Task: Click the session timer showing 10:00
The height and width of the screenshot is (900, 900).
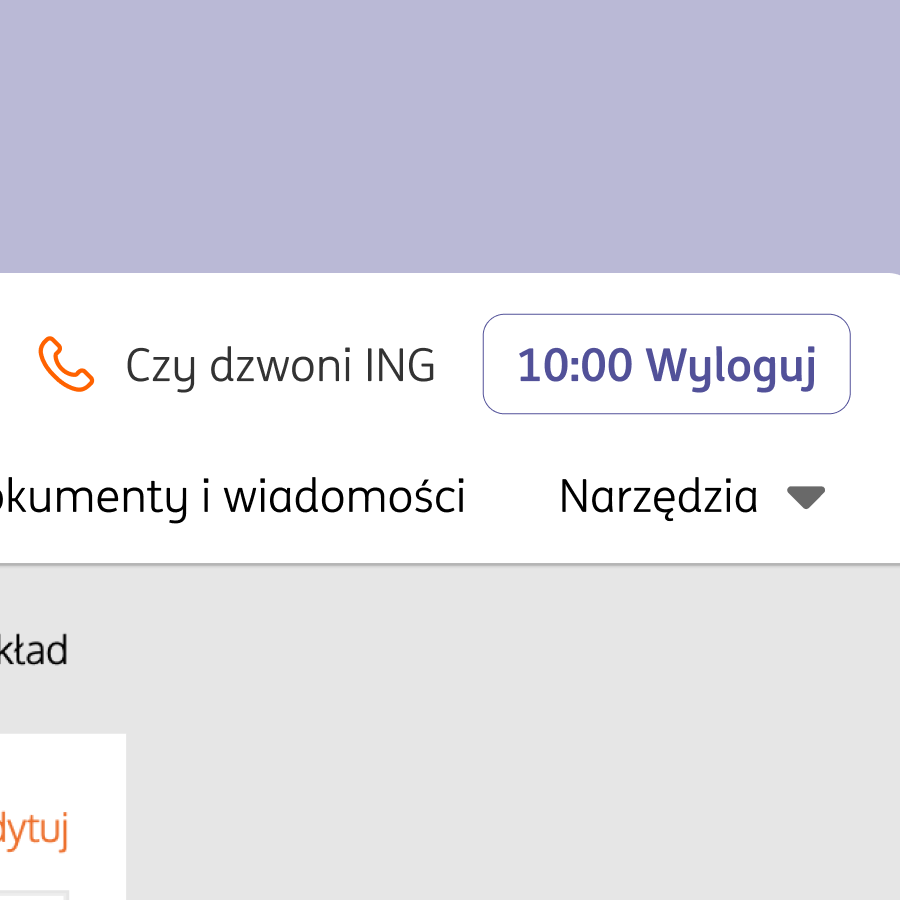Action: tap(575, 365)
